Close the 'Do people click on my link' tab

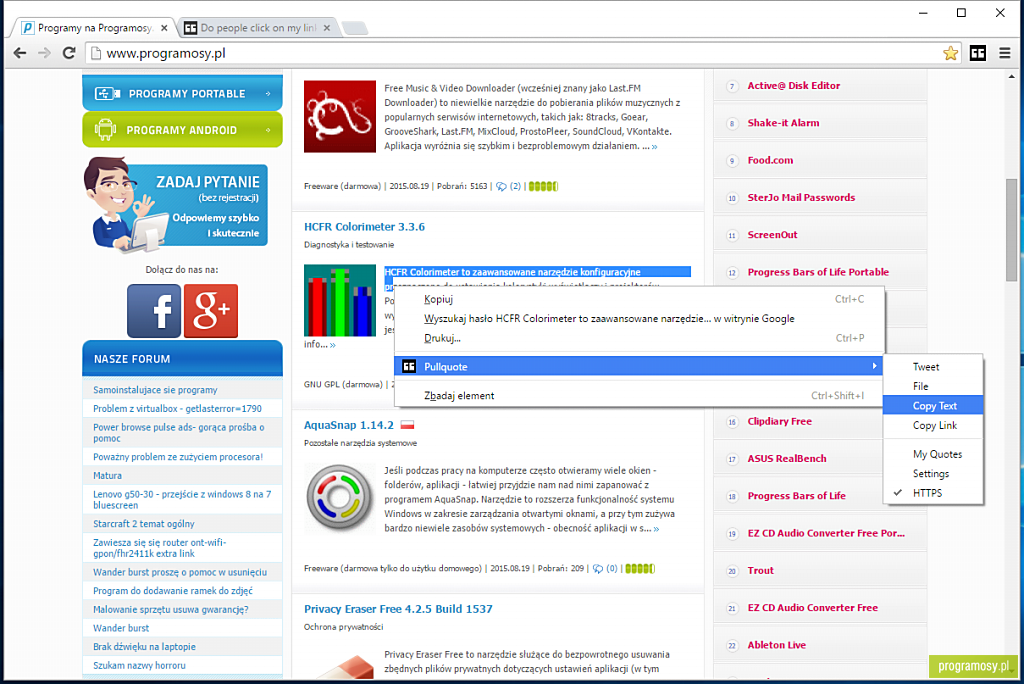click(x=327, y=27)
